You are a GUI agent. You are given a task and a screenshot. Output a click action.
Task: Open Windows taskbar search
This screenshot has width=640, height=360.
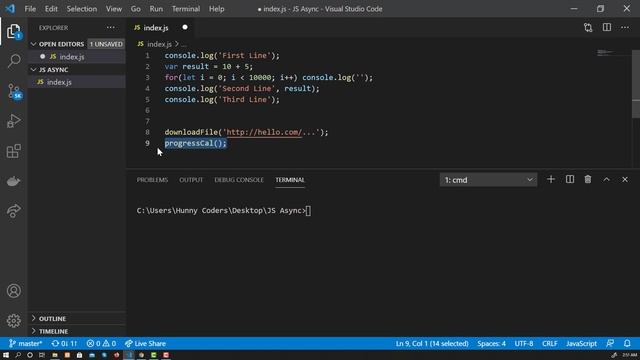[18, 355]
